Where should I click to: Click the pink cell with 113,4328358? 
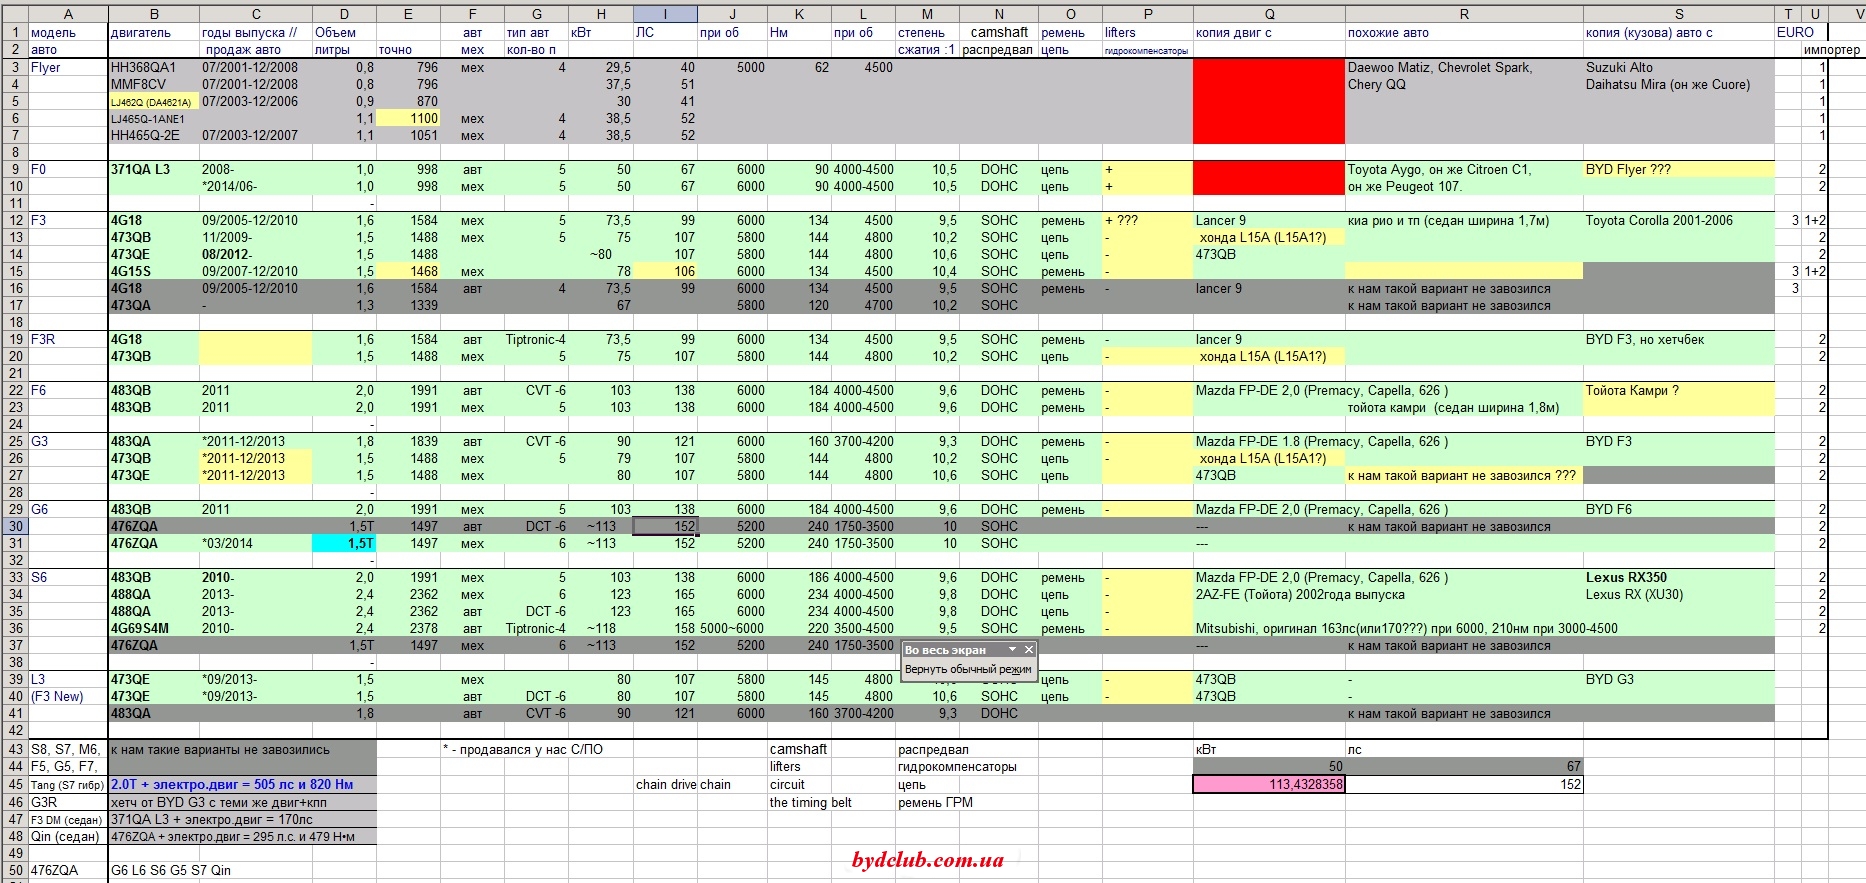[x=1268, y=785]
